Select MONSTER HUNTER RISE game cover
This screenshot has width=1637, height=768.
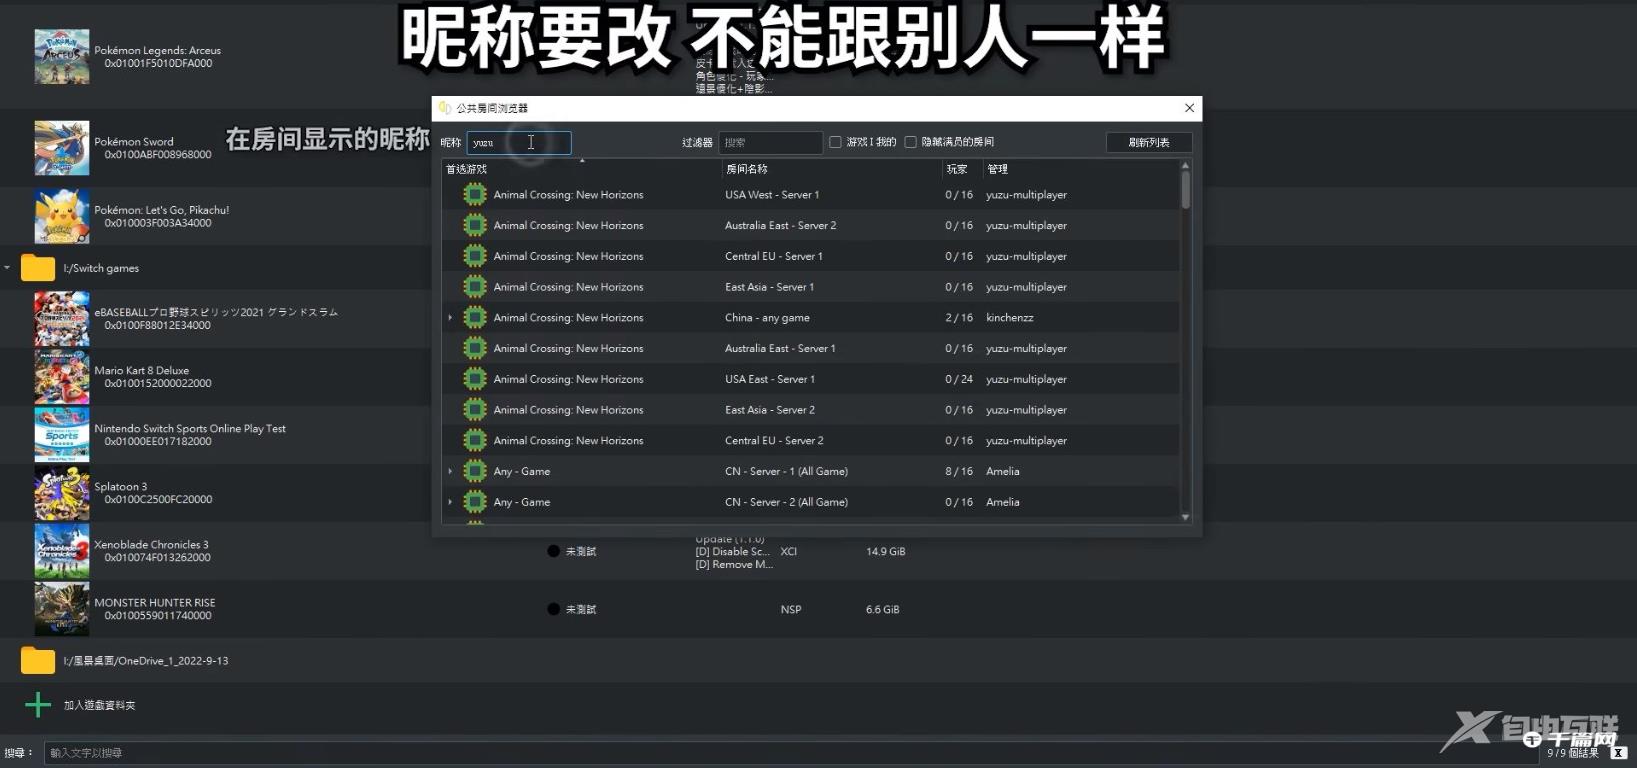point(62,609)
